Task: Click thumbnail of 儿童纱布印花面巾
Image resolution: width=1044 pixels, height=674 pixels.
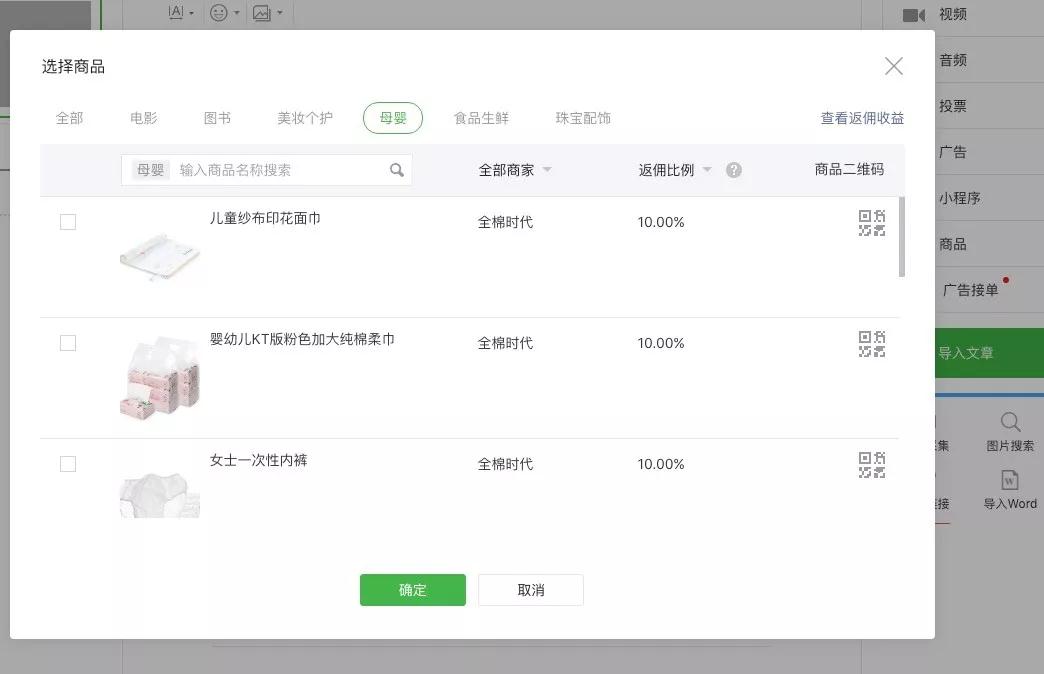Action: click(x=160, y=256)
